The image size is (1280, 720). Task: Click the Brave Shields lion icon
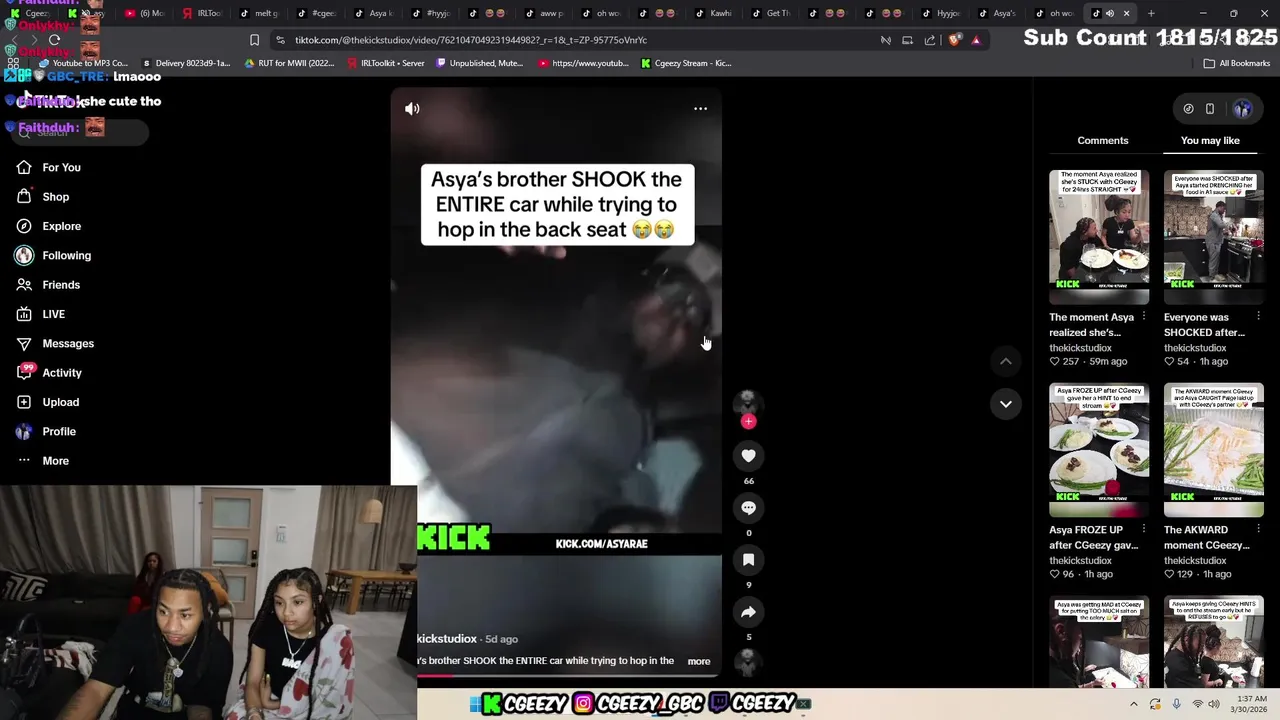[954, 40]
